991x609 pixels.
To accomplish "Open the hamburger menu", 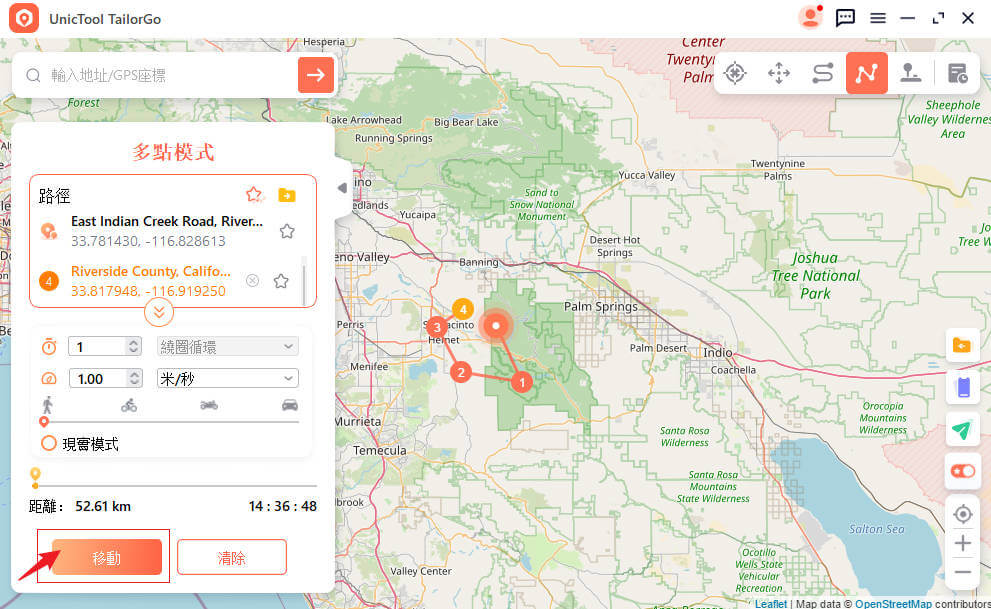I will point(877,18).
